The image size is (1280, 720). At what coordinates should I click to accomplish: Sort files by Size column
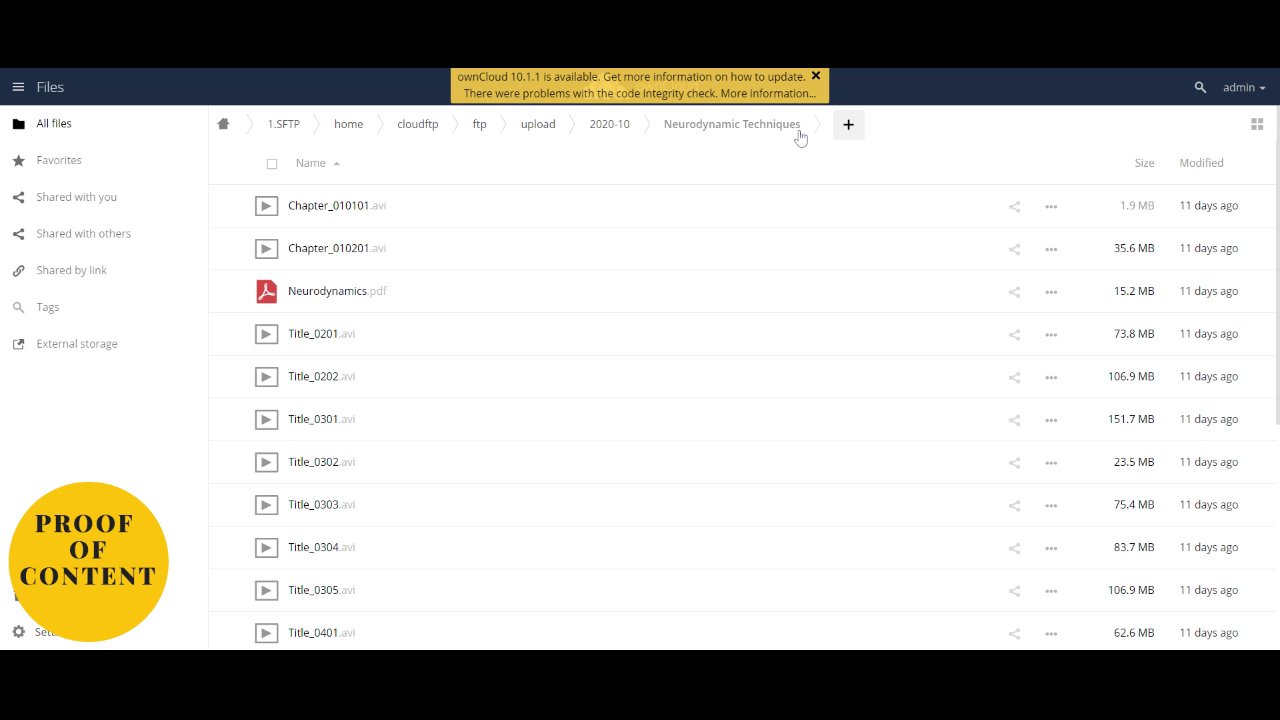1144,163
